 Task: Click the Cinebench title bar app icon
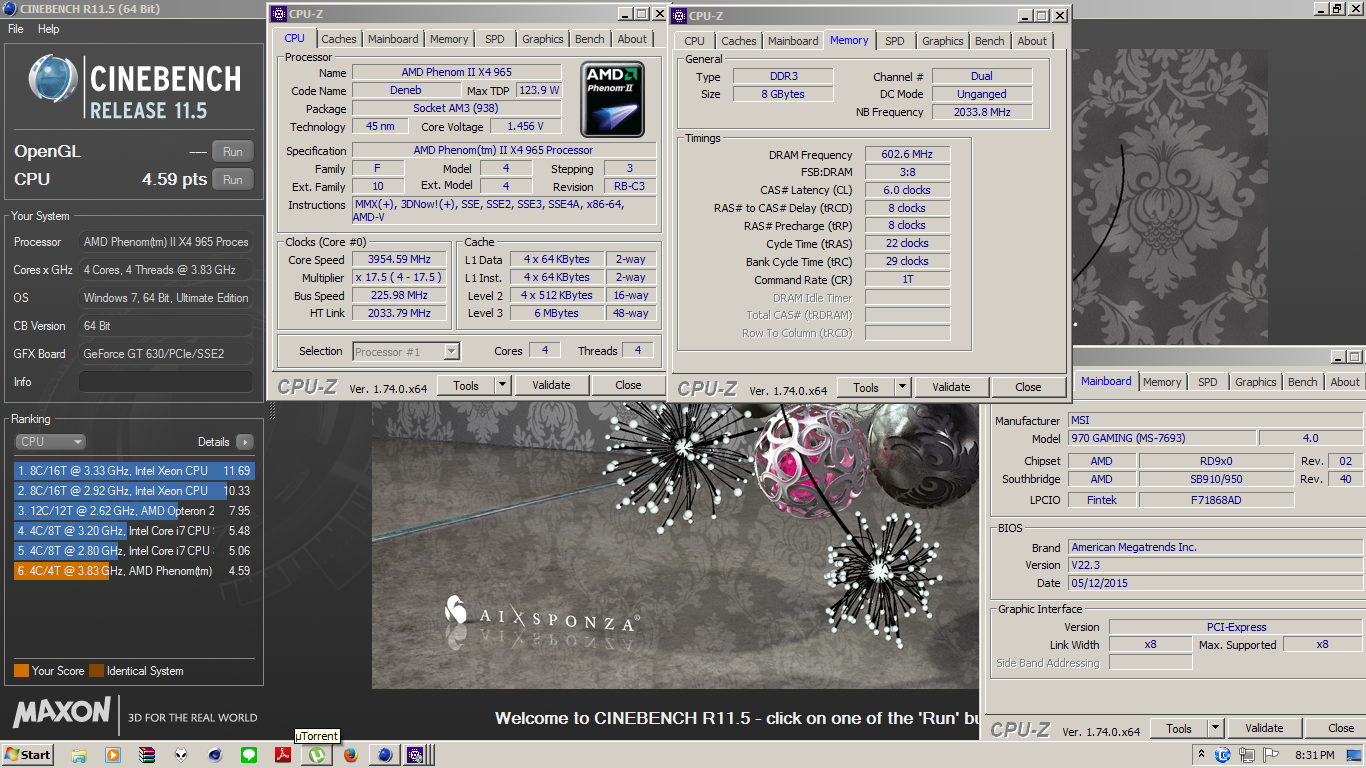10,9
